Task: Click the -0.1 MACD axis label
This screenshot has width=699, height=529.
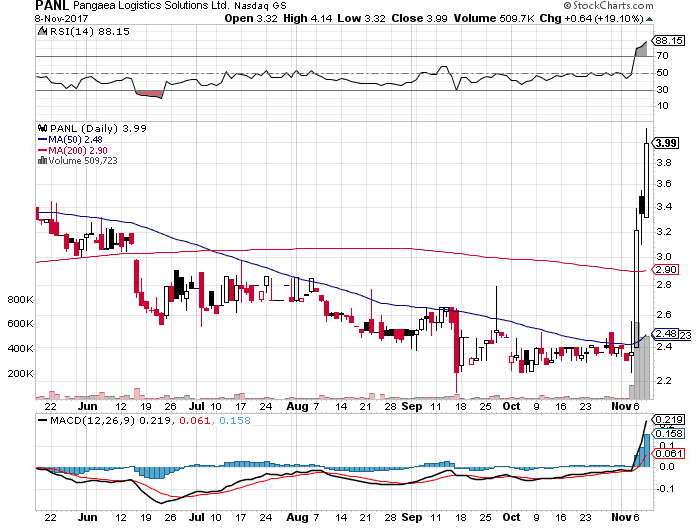Action: (x=665, y=489)
